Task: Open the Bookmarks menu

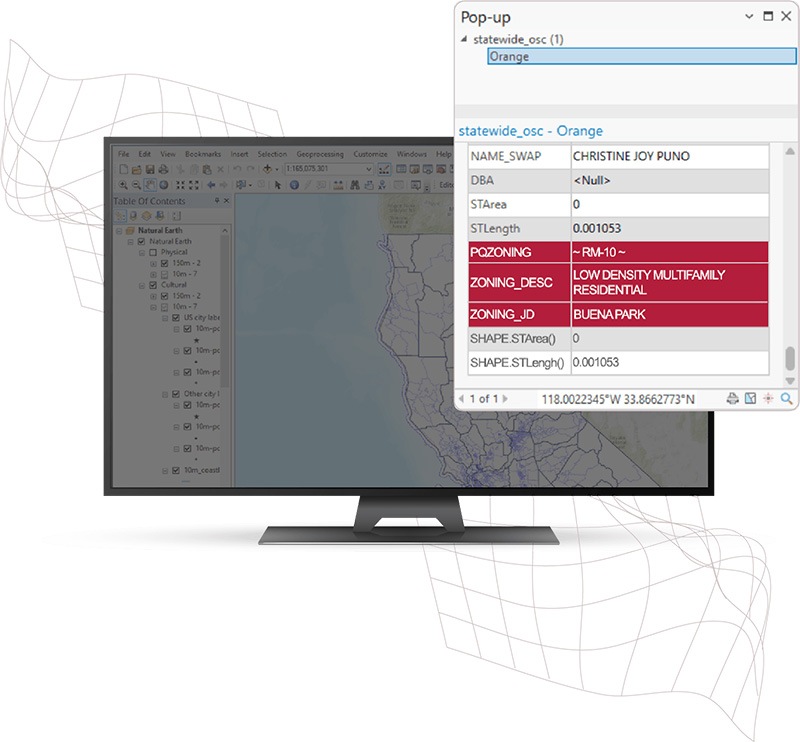Action: pyautogui.click(x=203, y=154)
